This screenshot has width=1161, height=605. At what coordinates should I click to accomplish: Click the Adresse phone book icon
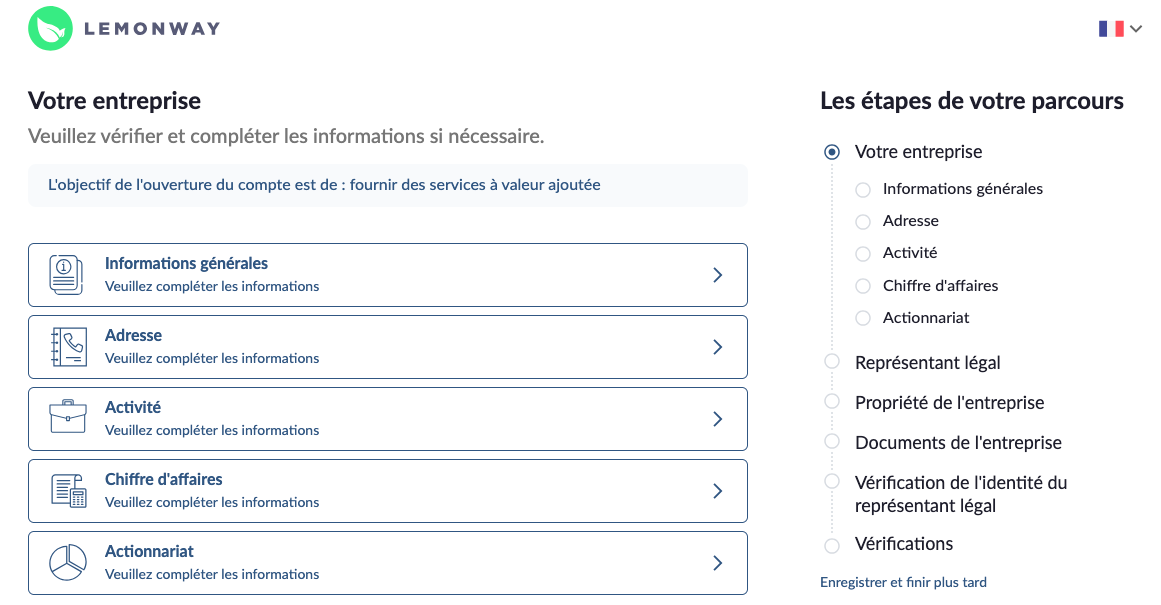coord(67,347)
